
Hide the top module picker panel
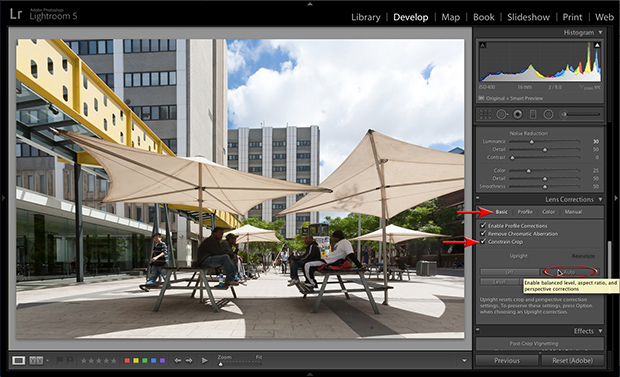pyautogui.click(x=310, y=4)
